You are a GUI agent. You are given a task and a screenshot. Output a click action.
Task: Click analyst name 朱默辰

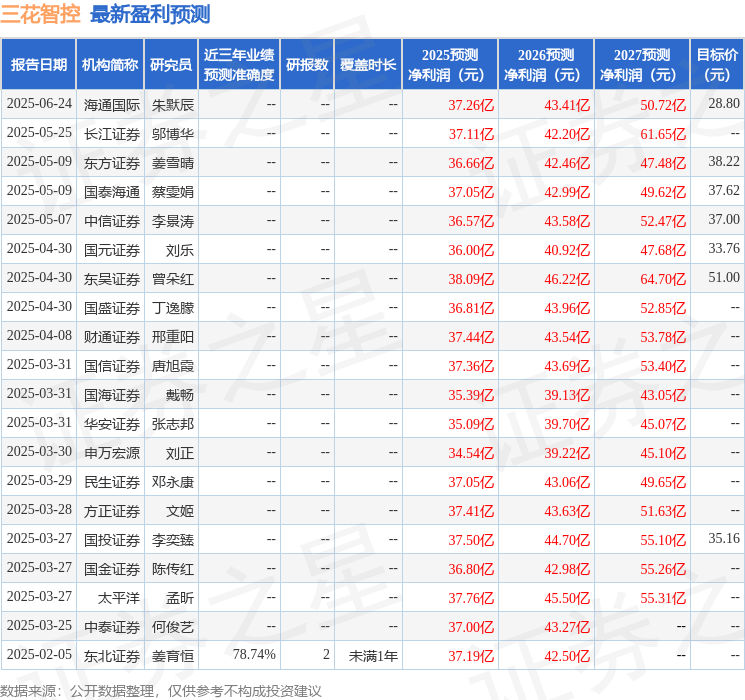[173, 105]
